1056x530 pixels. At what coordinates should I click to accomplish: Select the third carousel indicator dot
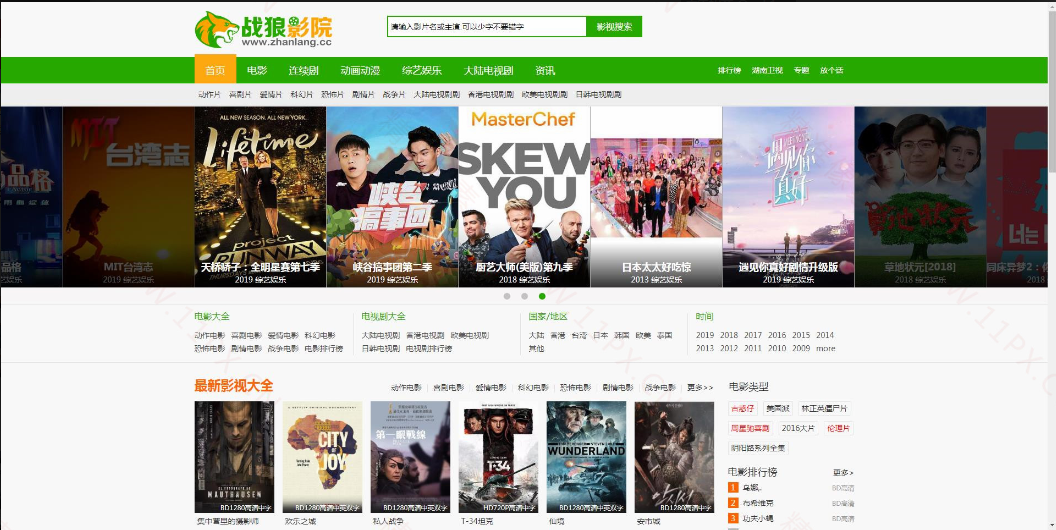click(x=542, y=296)
